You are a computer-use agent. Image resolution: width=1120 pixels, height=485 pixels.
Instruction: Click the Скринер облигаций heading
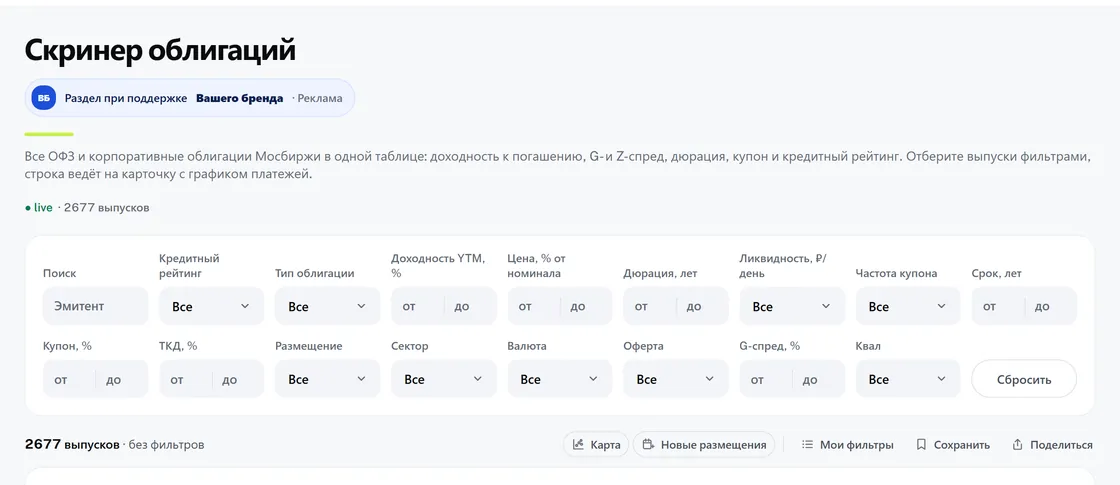[160, 50]
